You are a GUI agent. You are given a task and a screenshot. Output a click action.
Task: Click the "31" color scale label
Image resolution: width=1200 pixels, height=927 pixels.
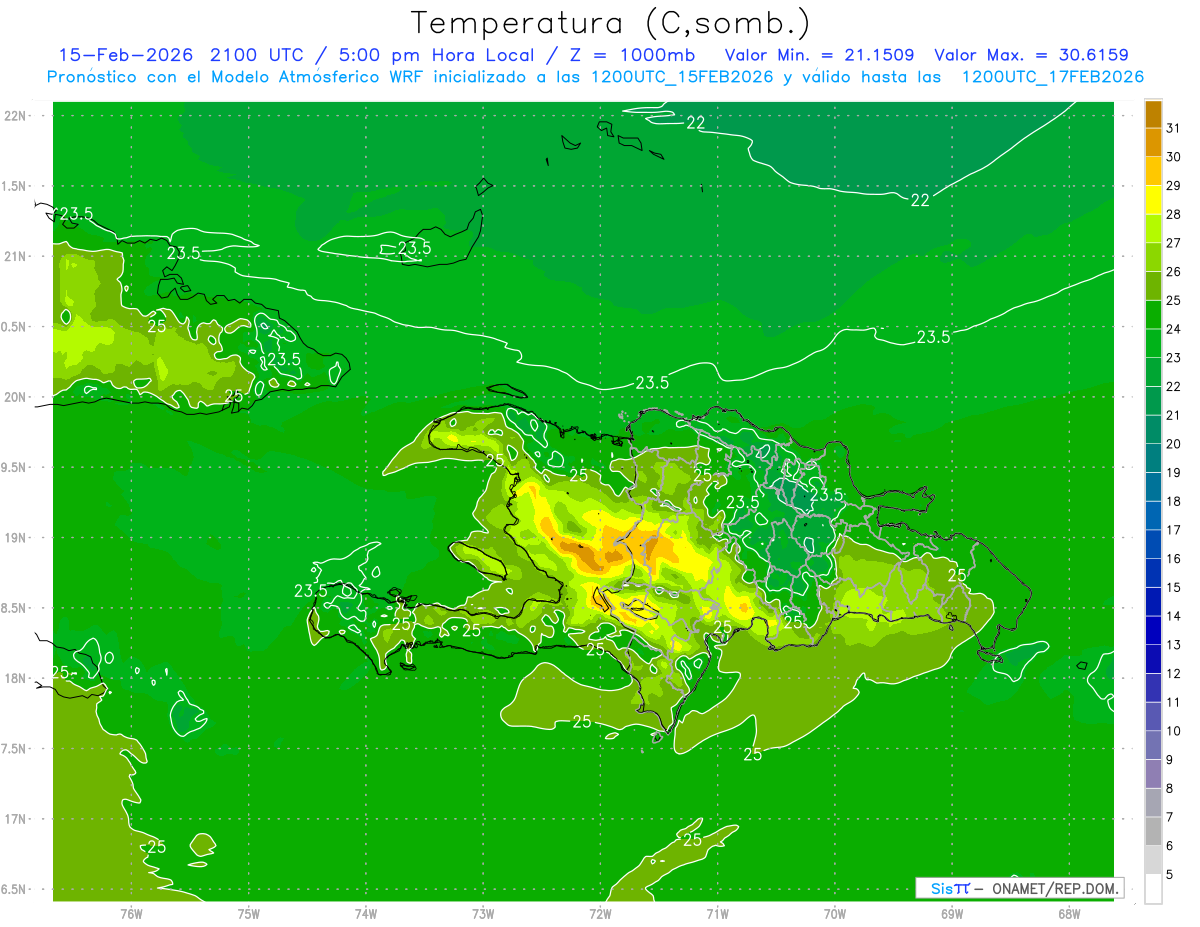click(x=1174, y=127)
